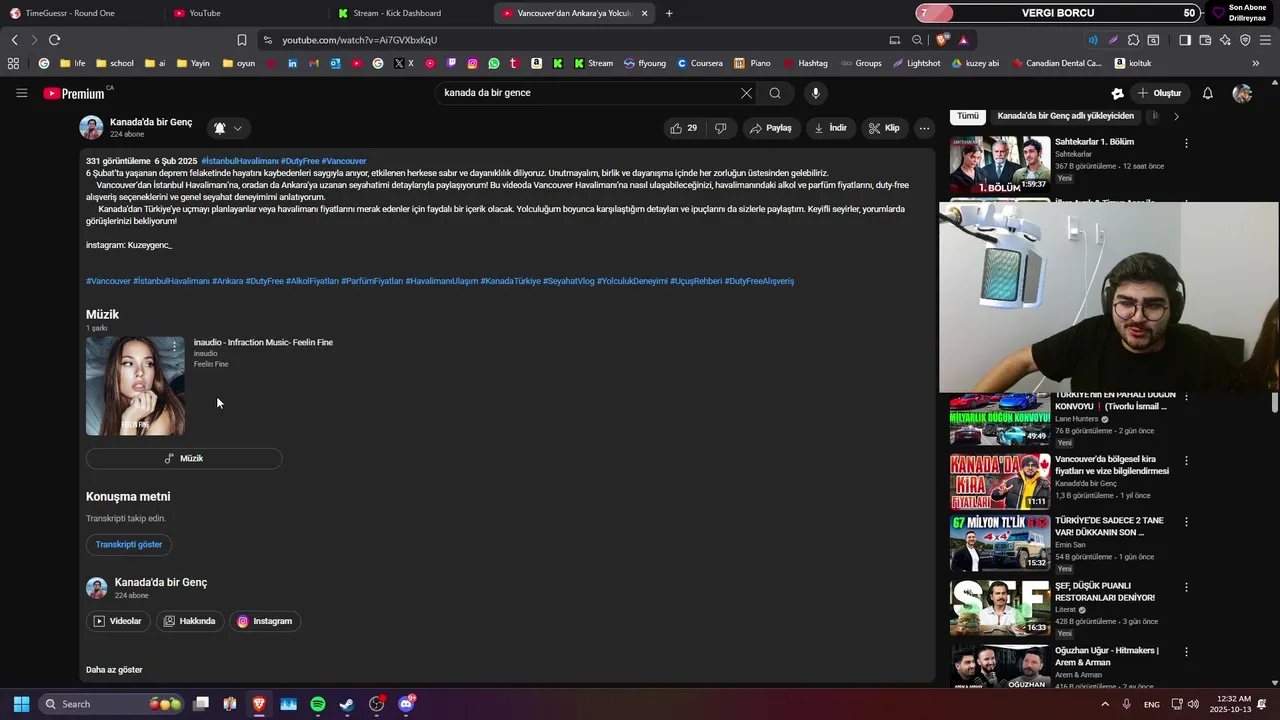Toggle the browser sidebar panel
Image resolution: width=1280 pixels, height=720 pixels.
pyautogui.click(x=1185, y=40)
